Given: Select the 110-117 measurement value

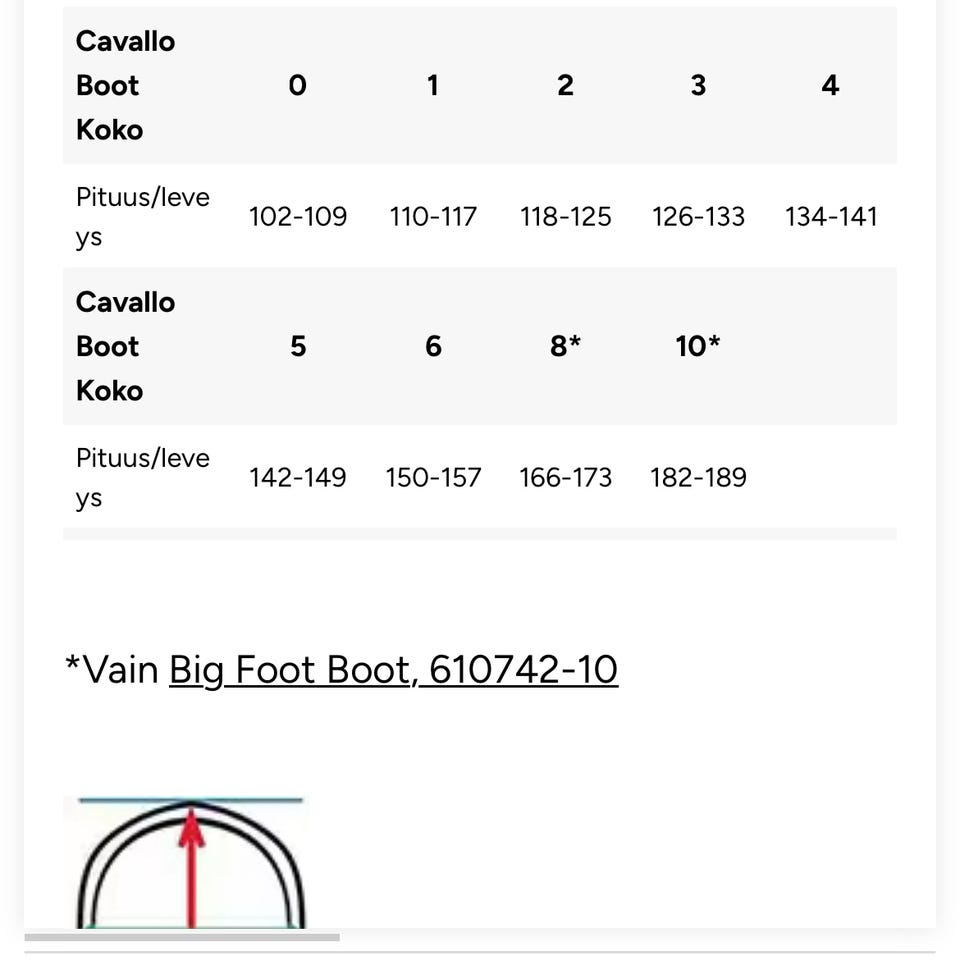Looking at the screenshot, I should 433,217.
